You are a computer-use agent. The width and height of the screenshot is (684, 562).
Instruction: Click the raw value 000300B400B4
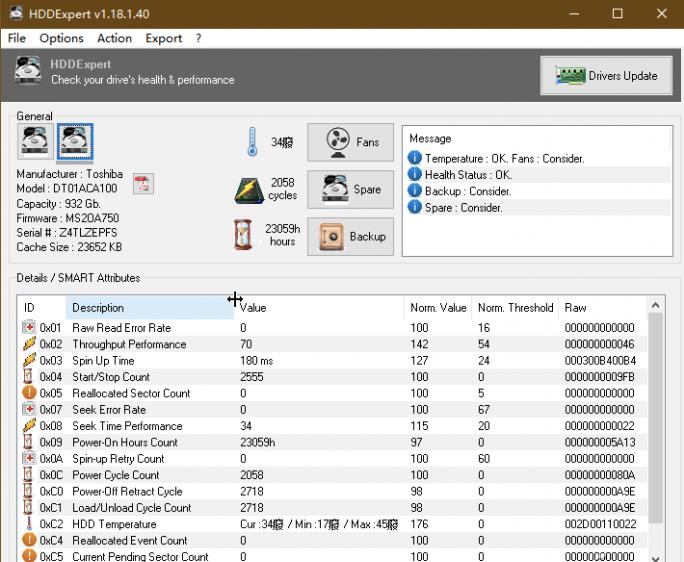tap(600, 360)
